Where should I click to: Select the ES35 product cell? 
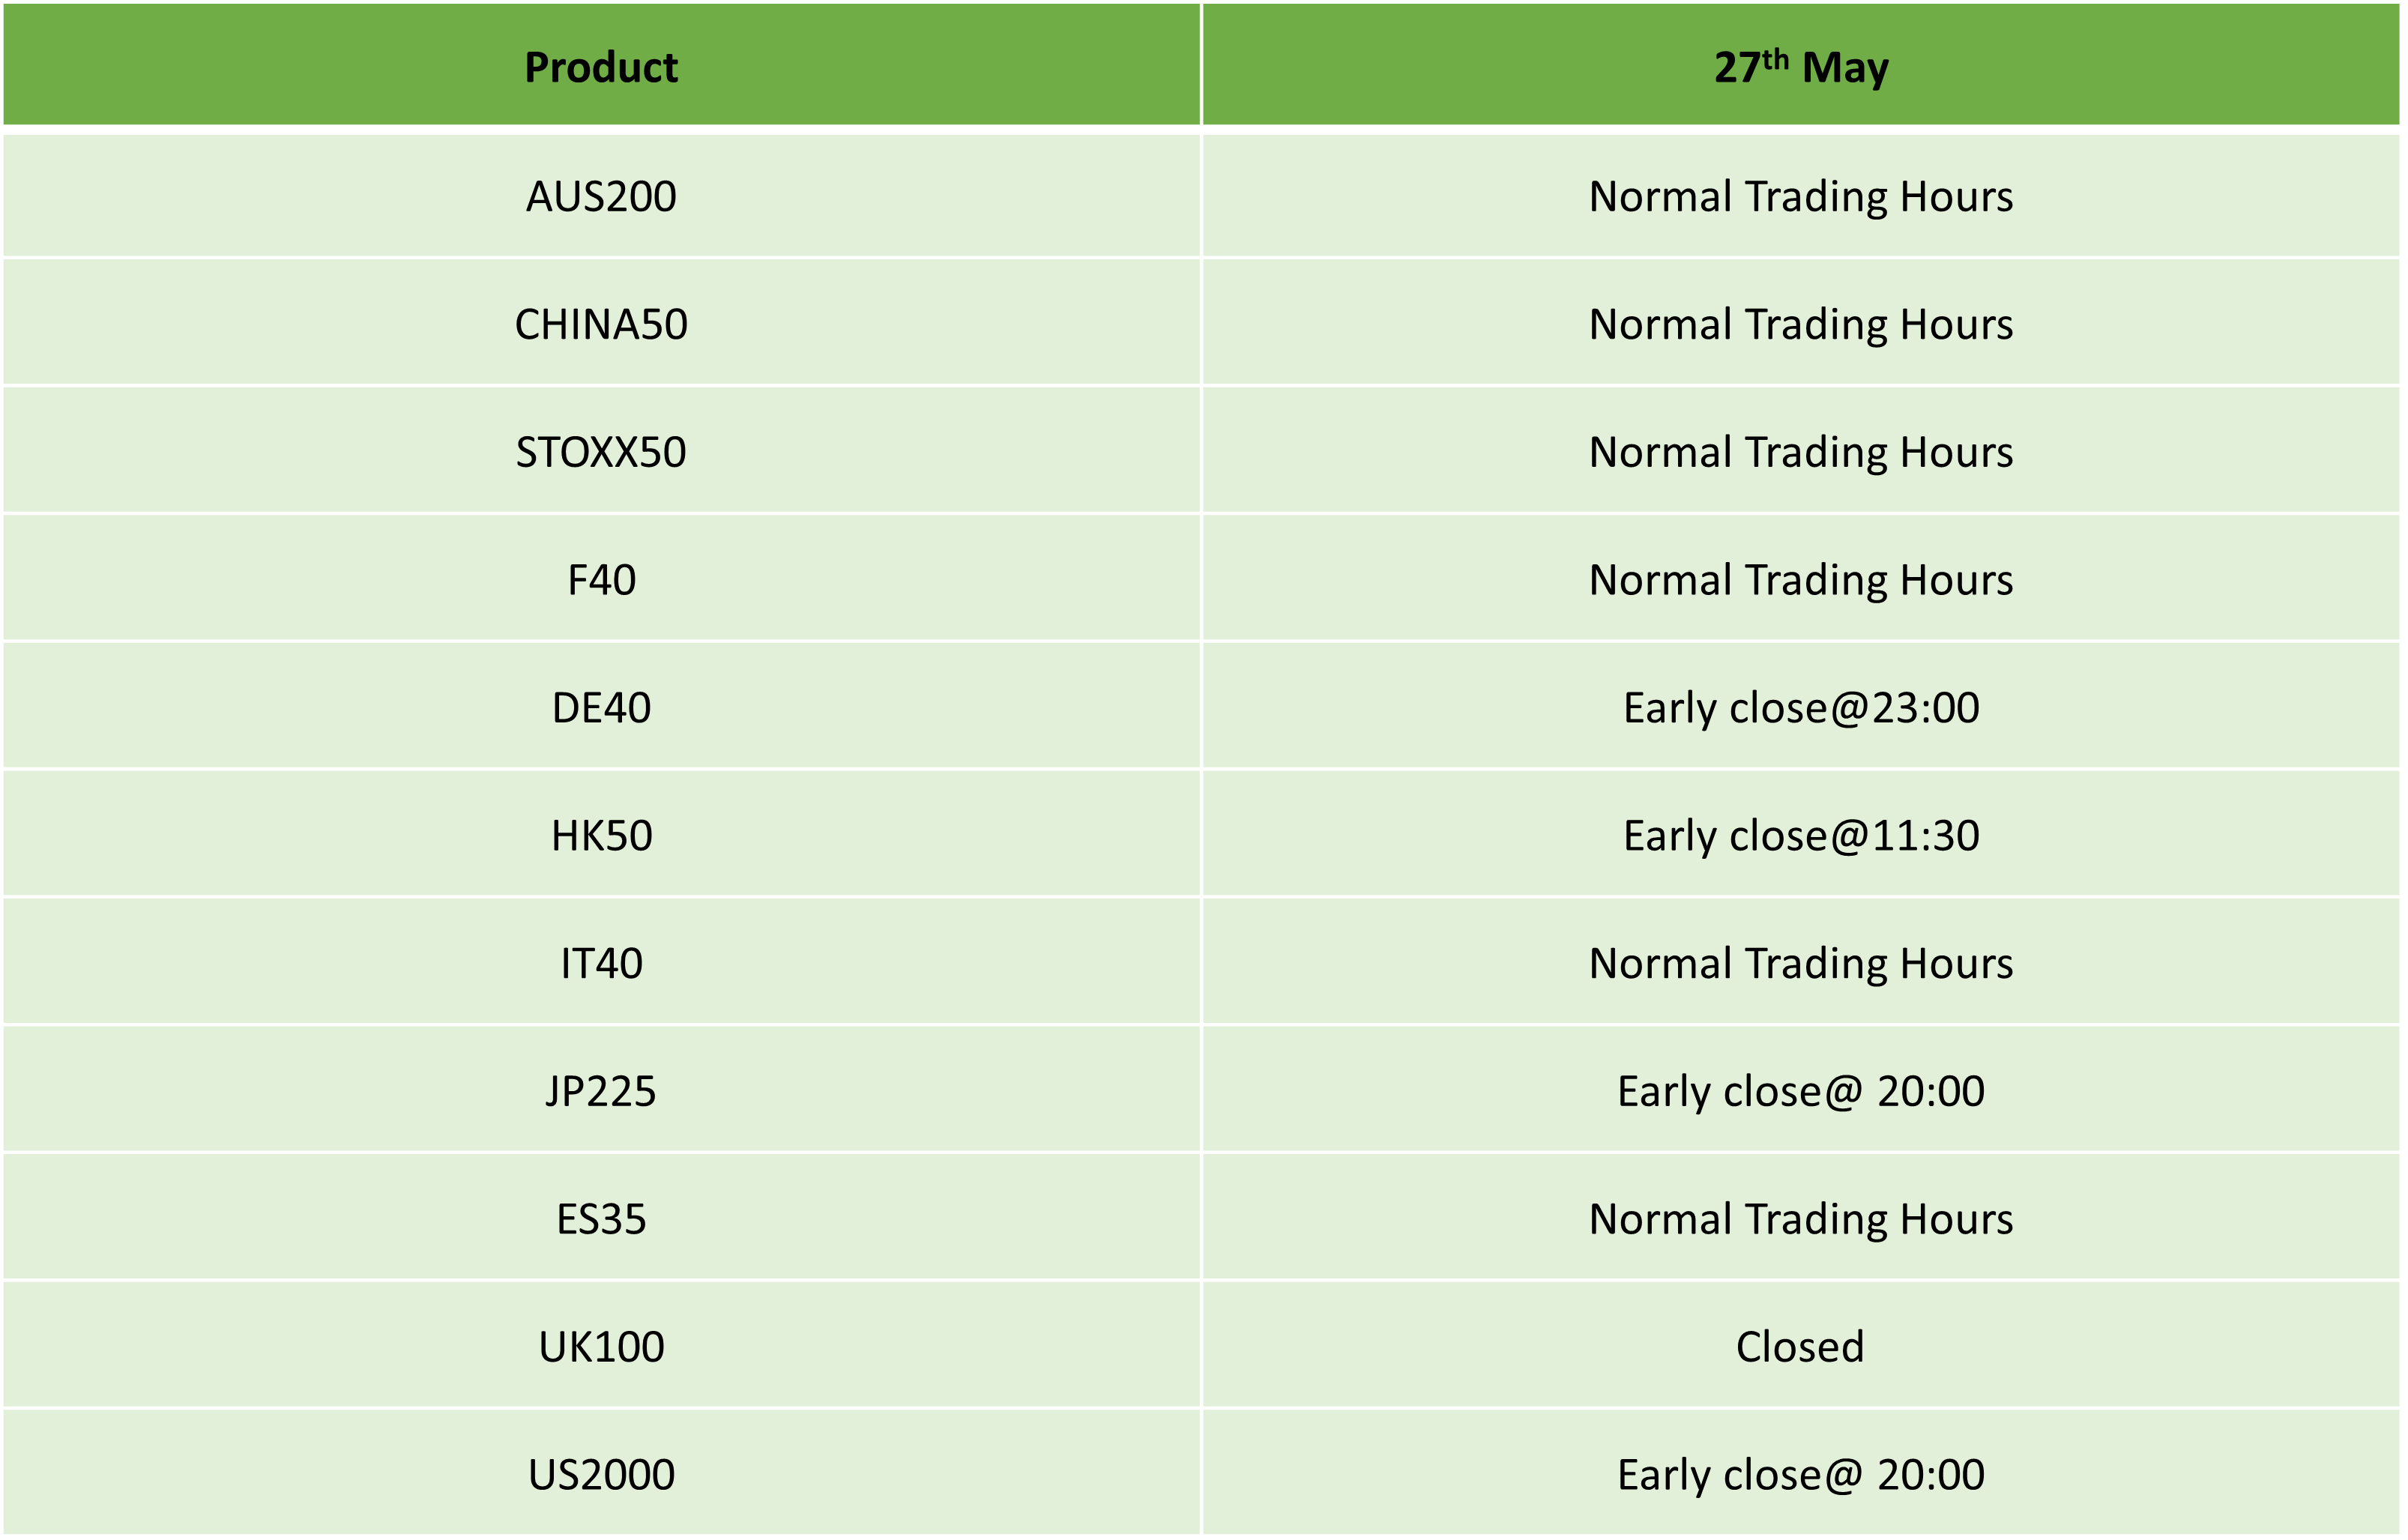coord(601,1219)
